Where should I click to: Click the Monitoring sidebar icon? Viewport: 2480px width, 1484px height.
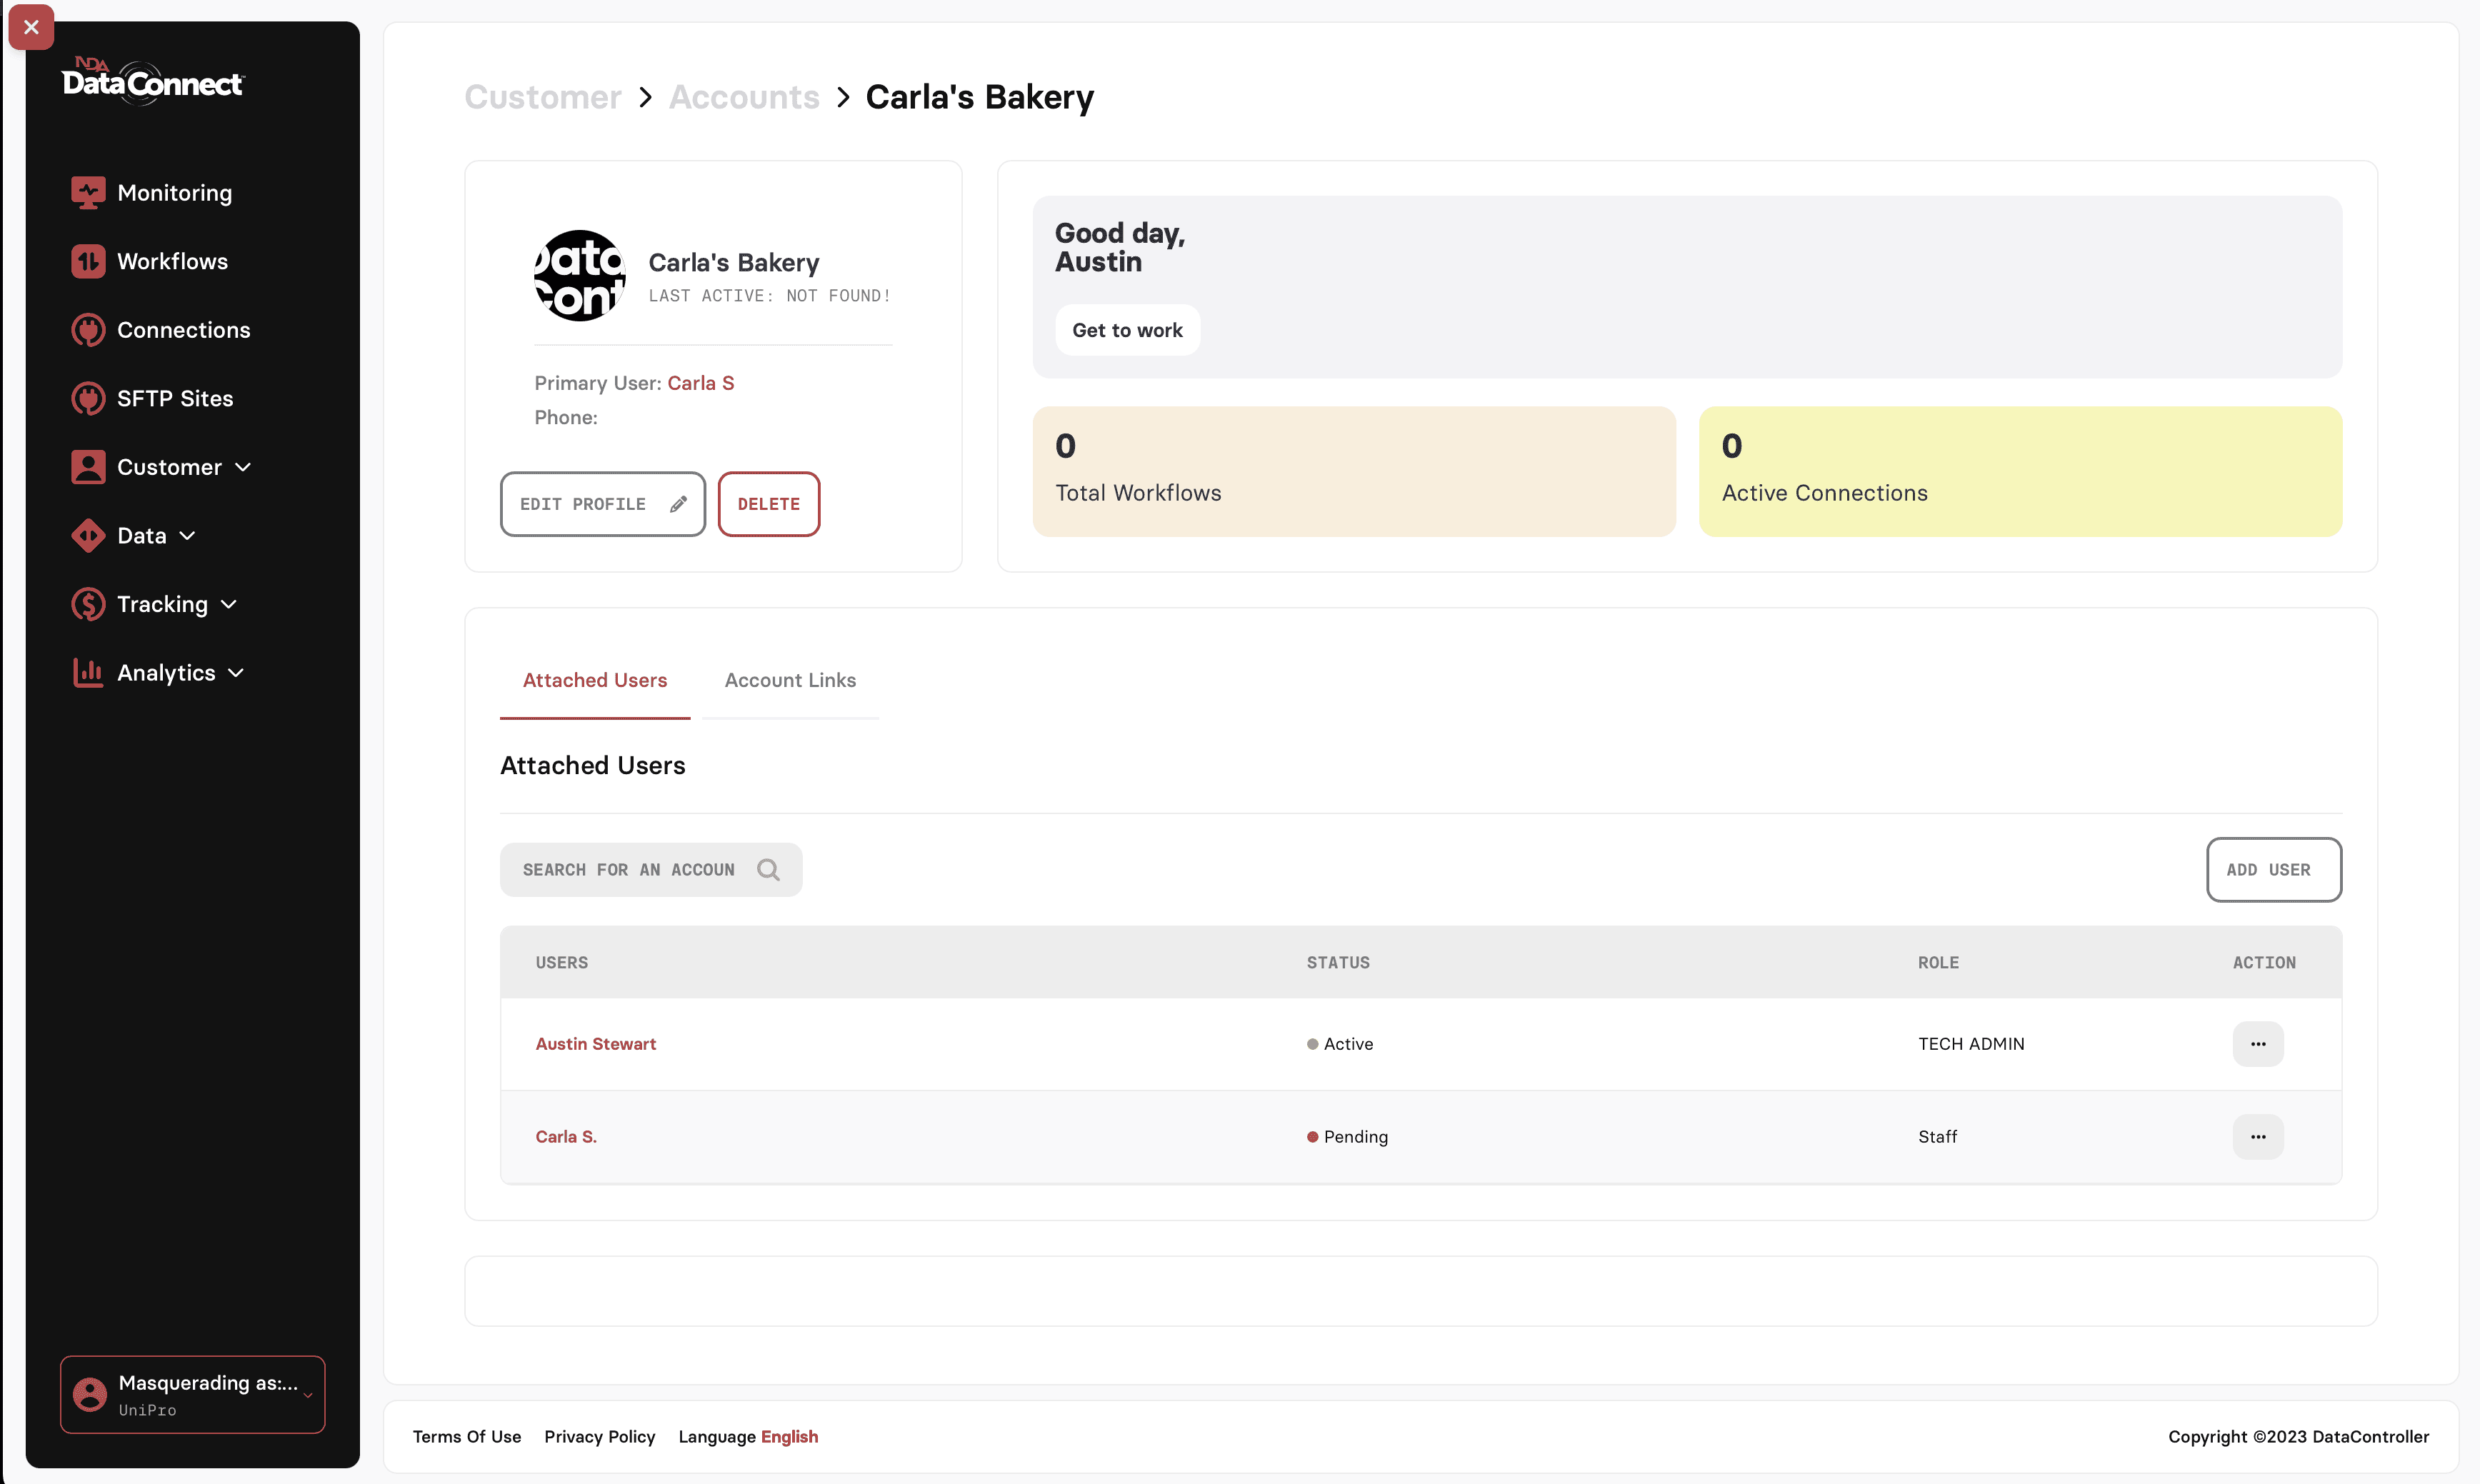pyautogui.click(x=88, y=192)
